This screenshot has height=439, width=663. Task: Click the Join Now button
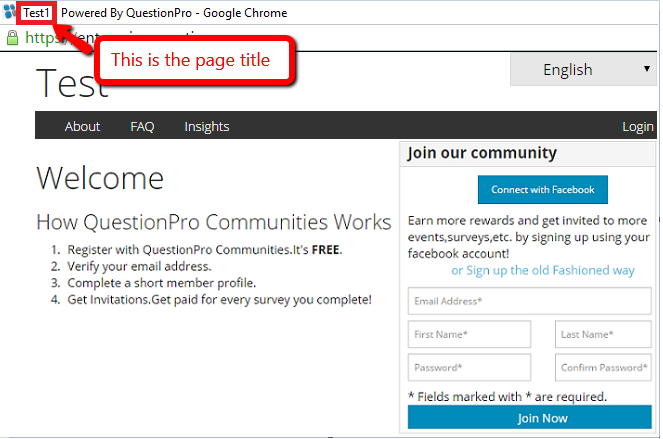[x=529, y=417]
